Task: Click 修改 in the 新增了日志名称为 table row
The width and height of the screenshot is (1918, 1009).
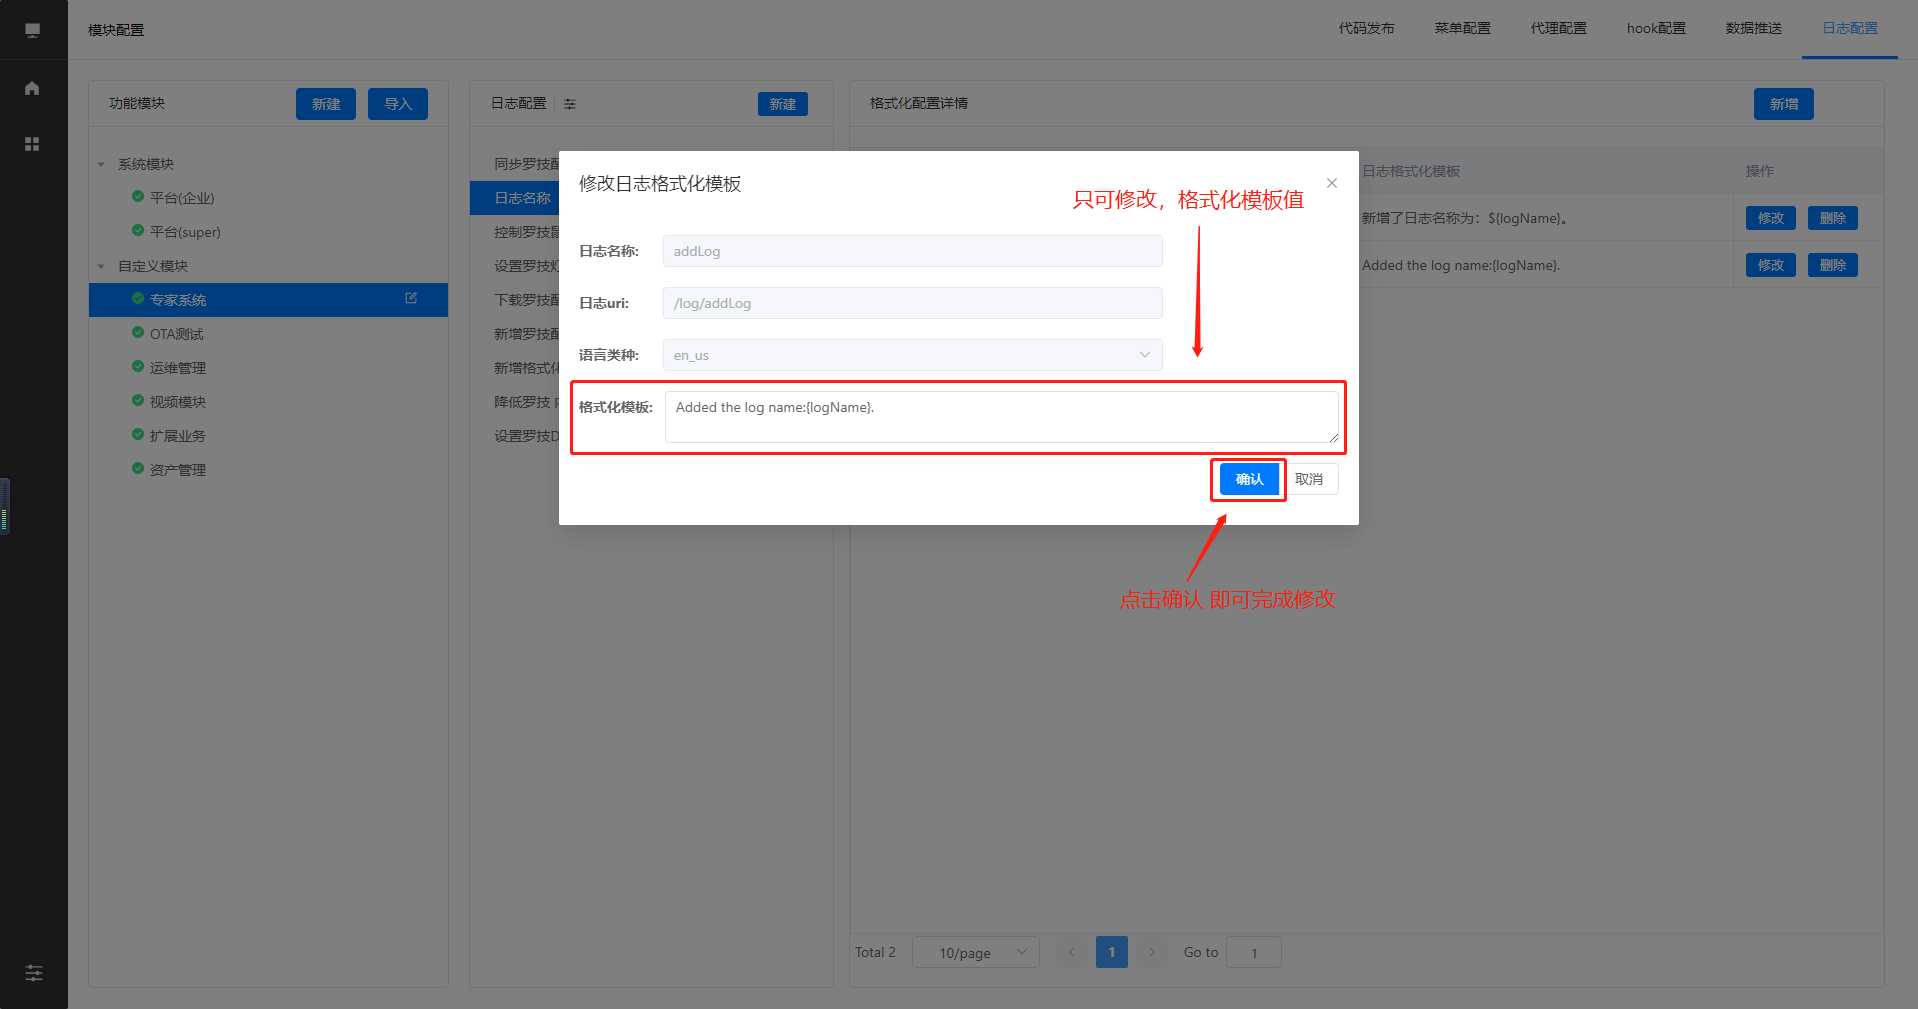Action: (x=1771, y=218)
